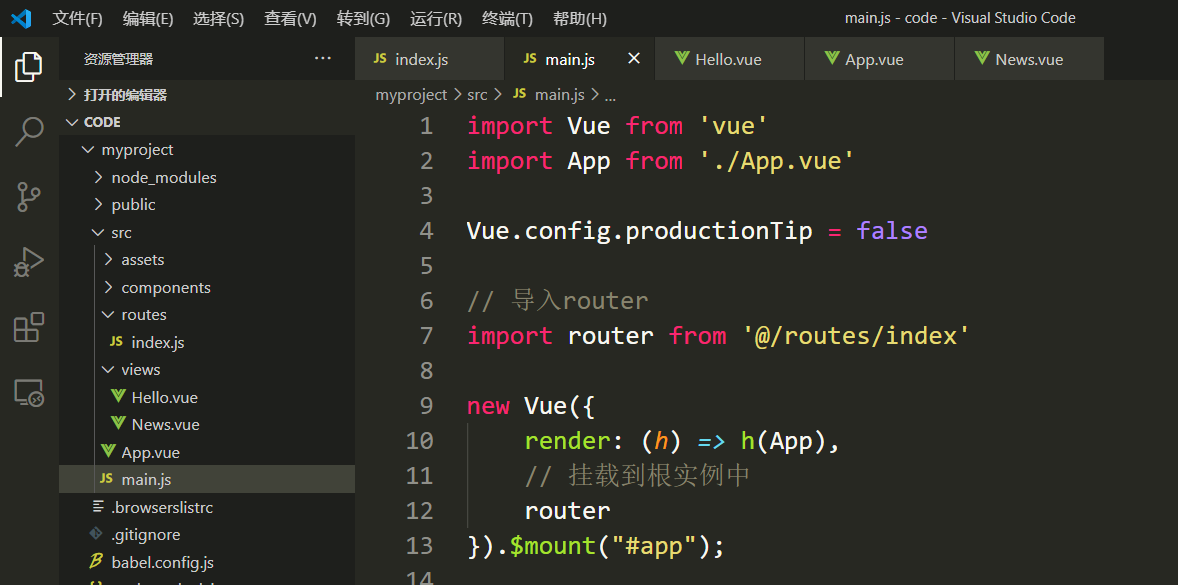Switch to the index.js editor tab
1178x585 pixels.
coord(429,59)
